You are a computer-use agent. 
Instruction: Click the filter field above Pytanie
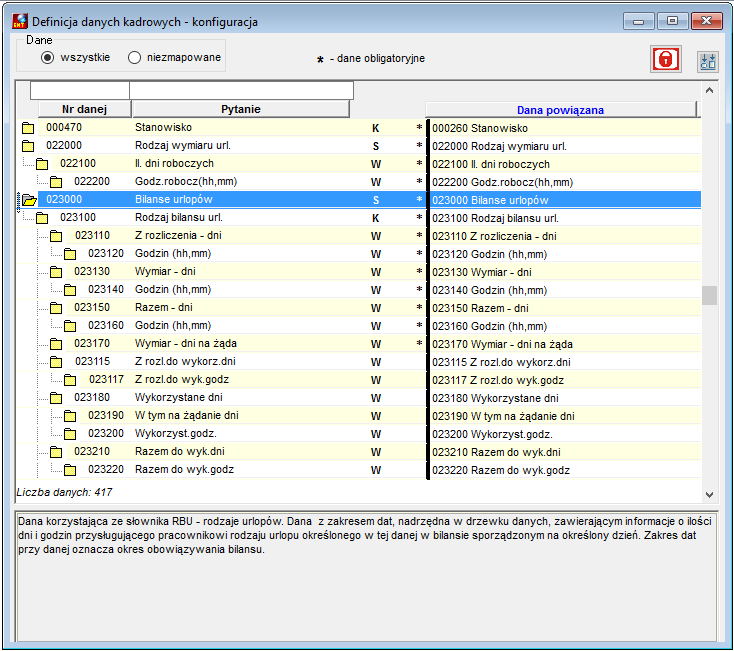tap(241, 90)
